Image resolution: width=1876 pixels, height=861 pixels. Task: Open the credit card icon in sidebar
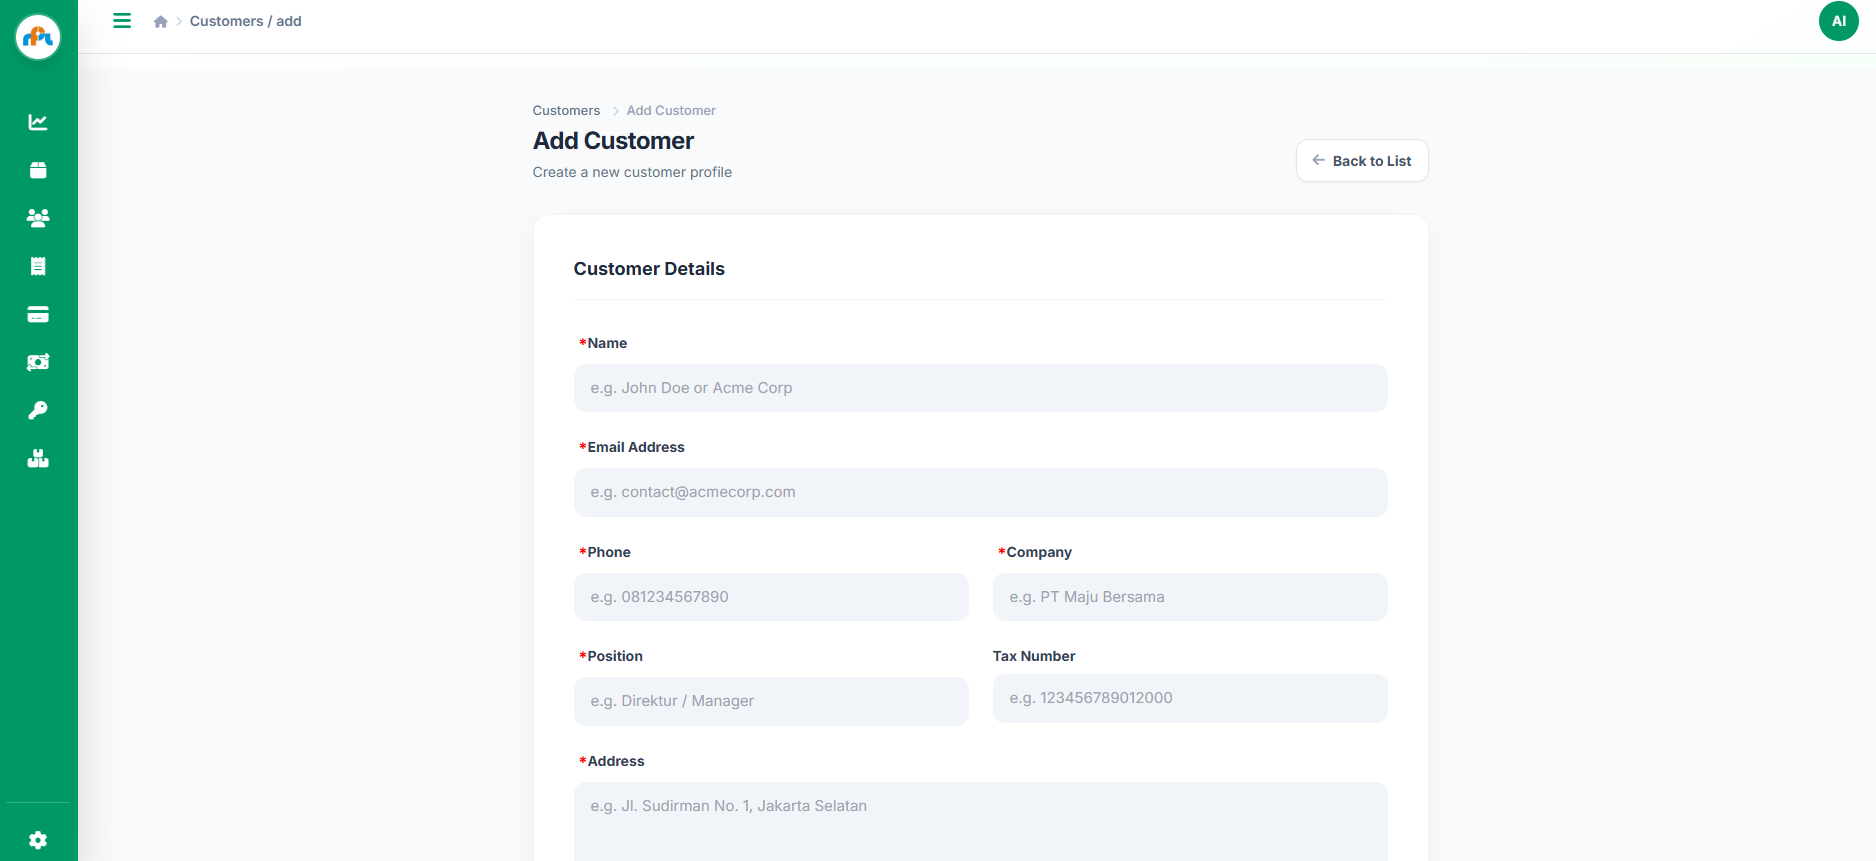38,314
